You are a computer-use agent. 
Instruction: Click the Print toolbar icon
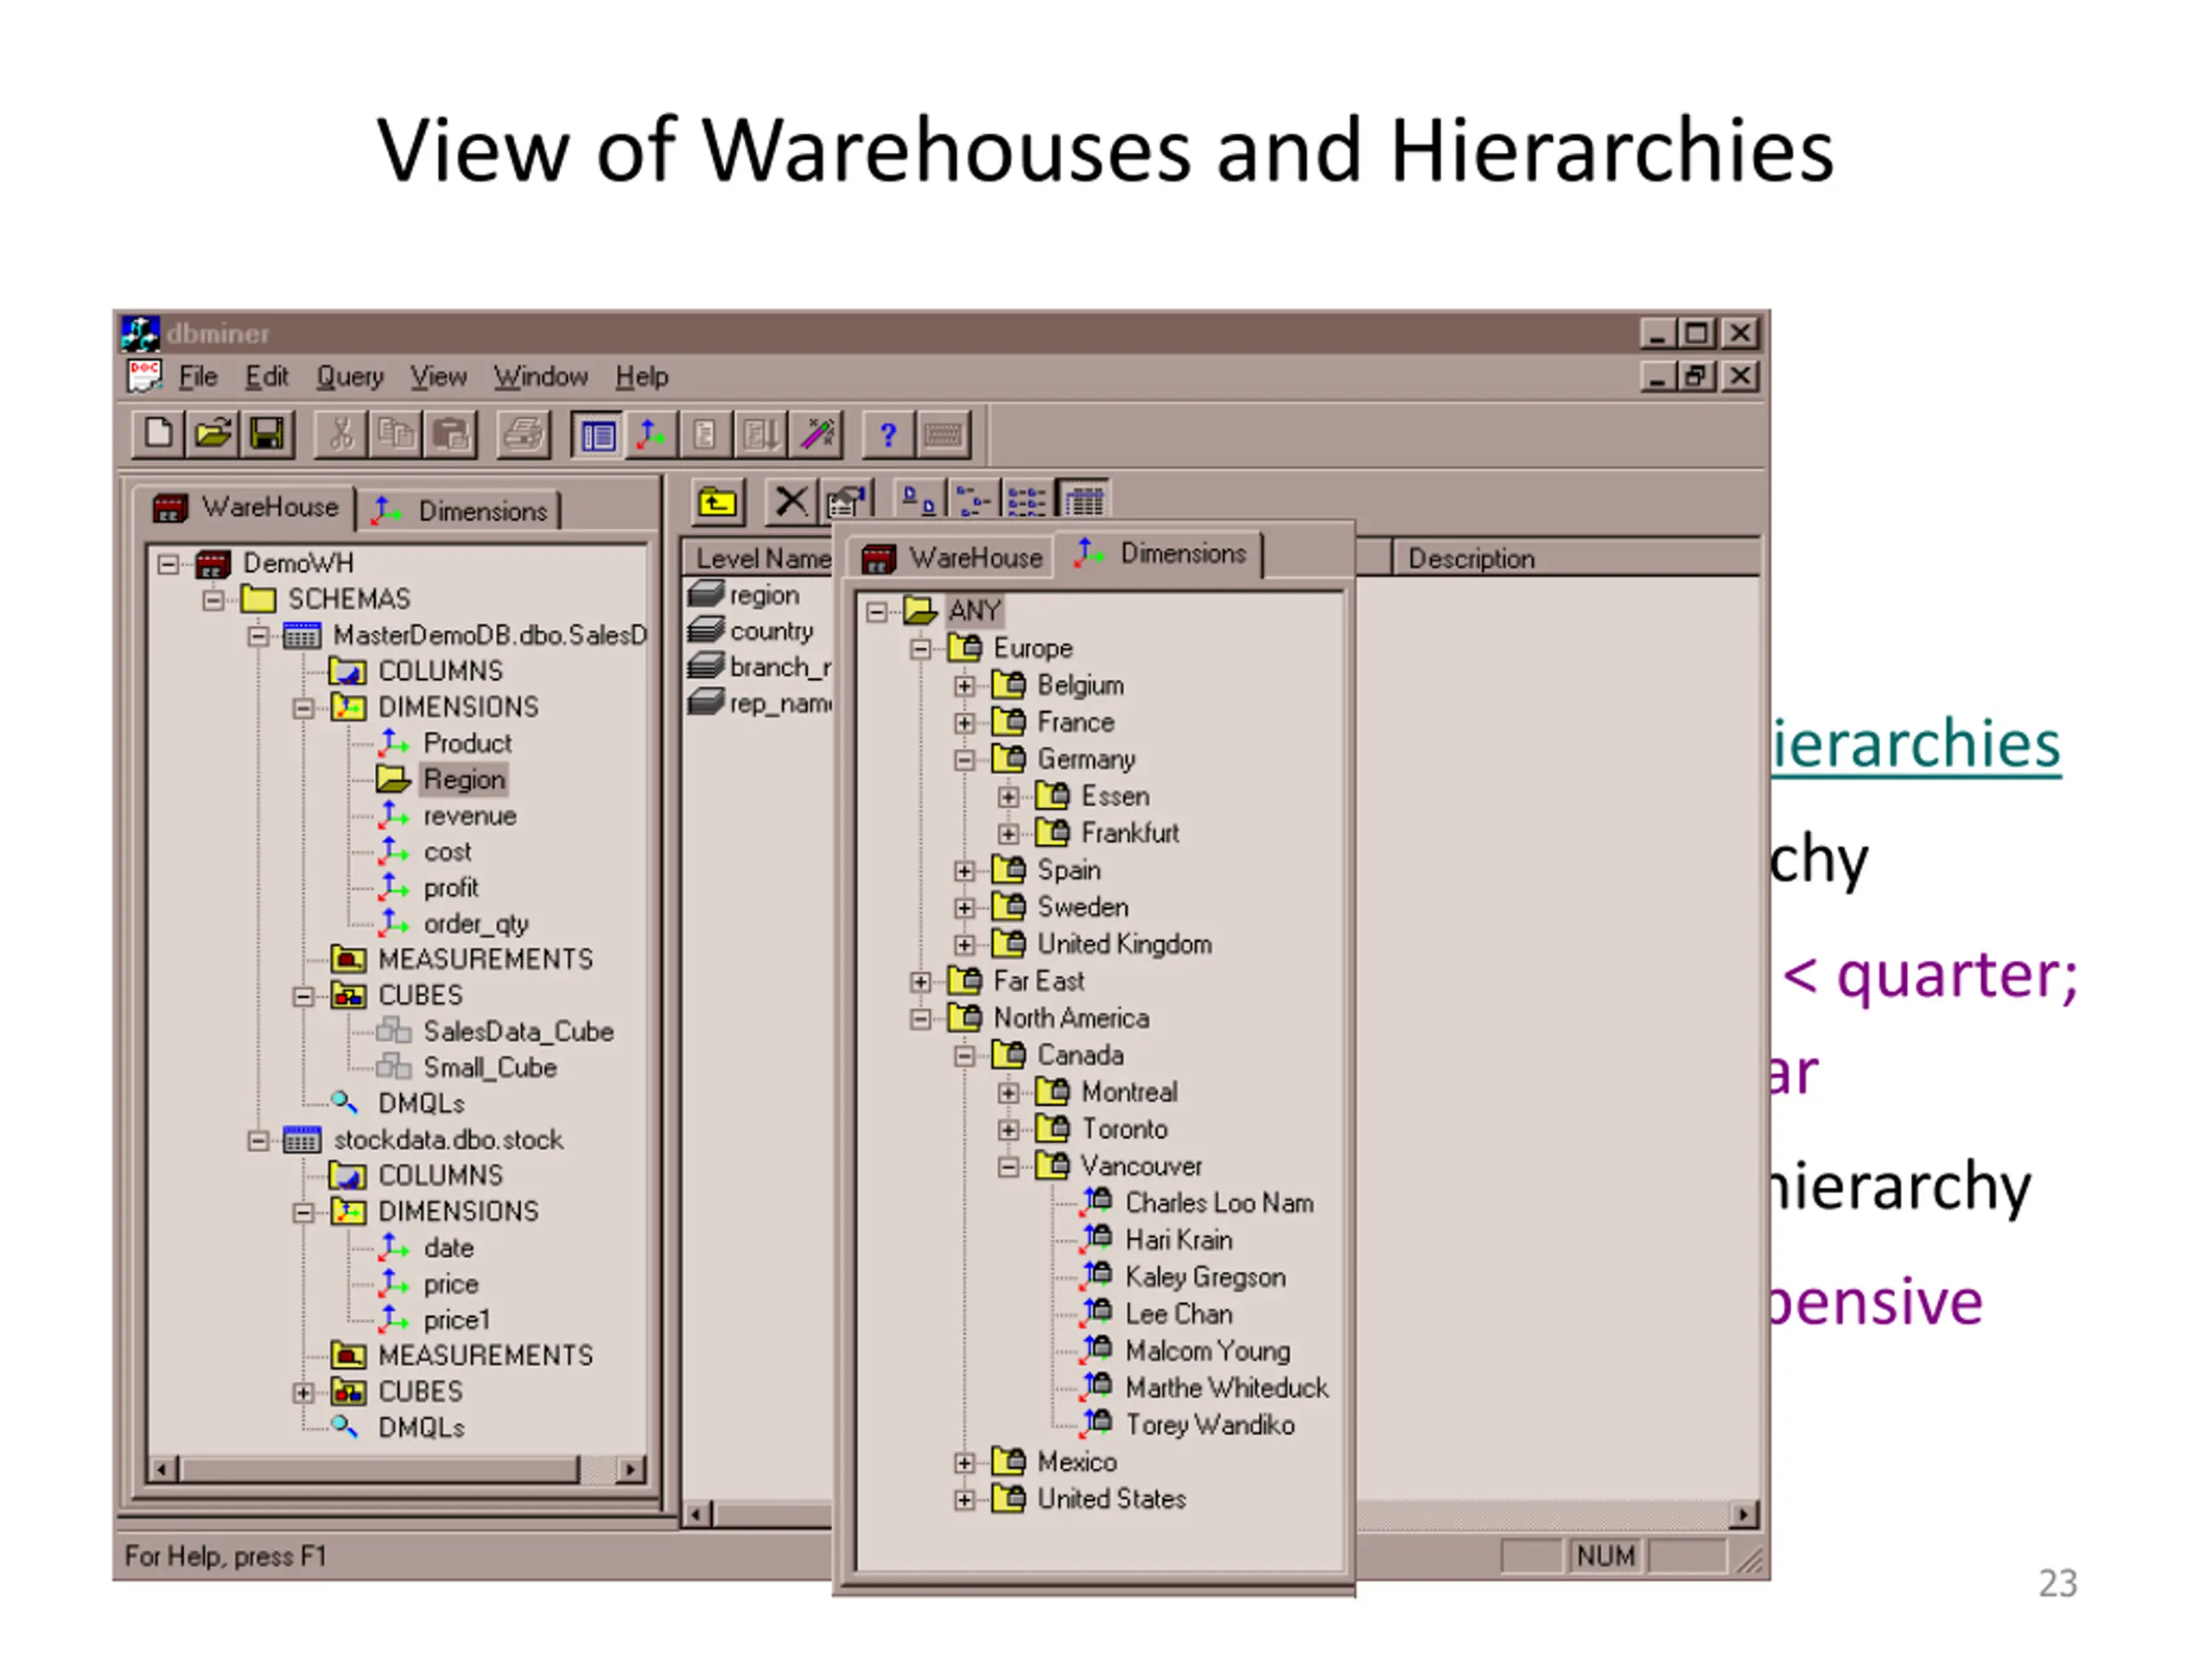click(x=524, y=434)
